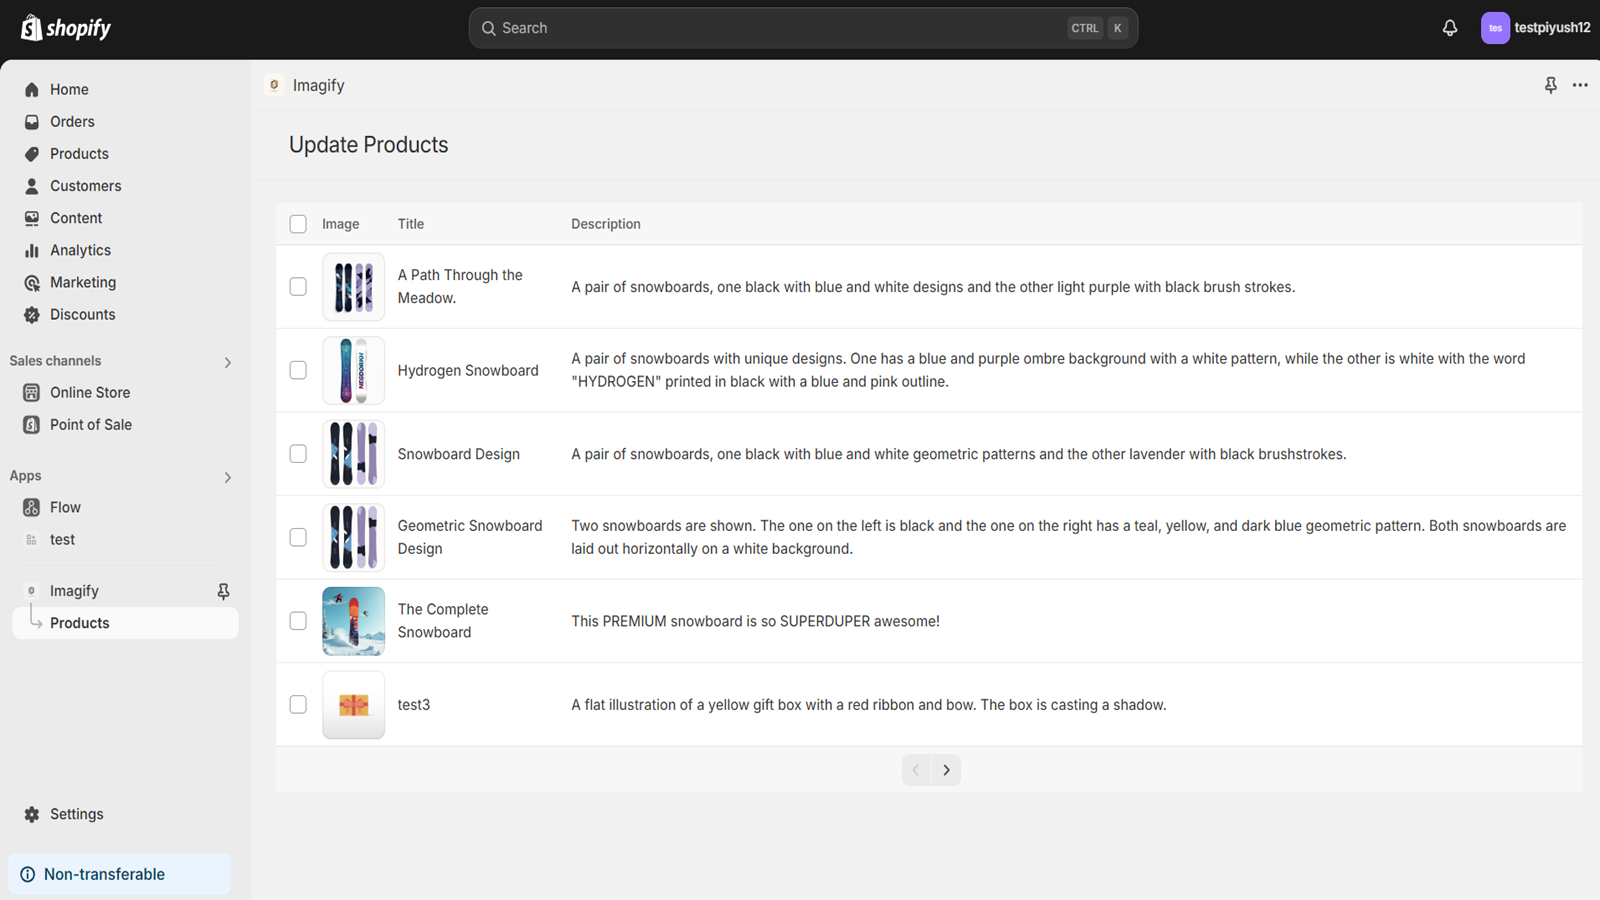The width and height of the screenshot is (1600, 900).
Task: Open Point of Sale sales channel
Action: (x=91, y=424)
